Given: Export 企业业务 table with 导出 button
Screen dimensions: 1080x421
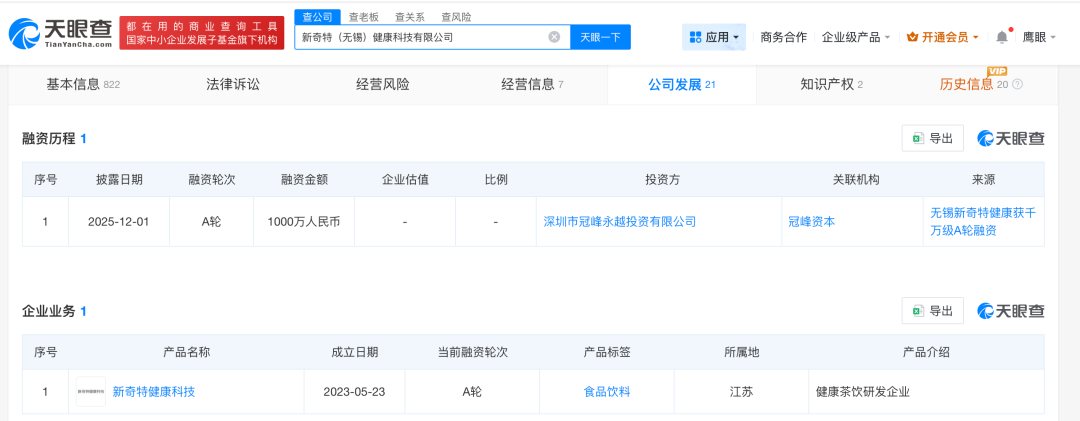Looking at the screenshot, I should point(932,311).
